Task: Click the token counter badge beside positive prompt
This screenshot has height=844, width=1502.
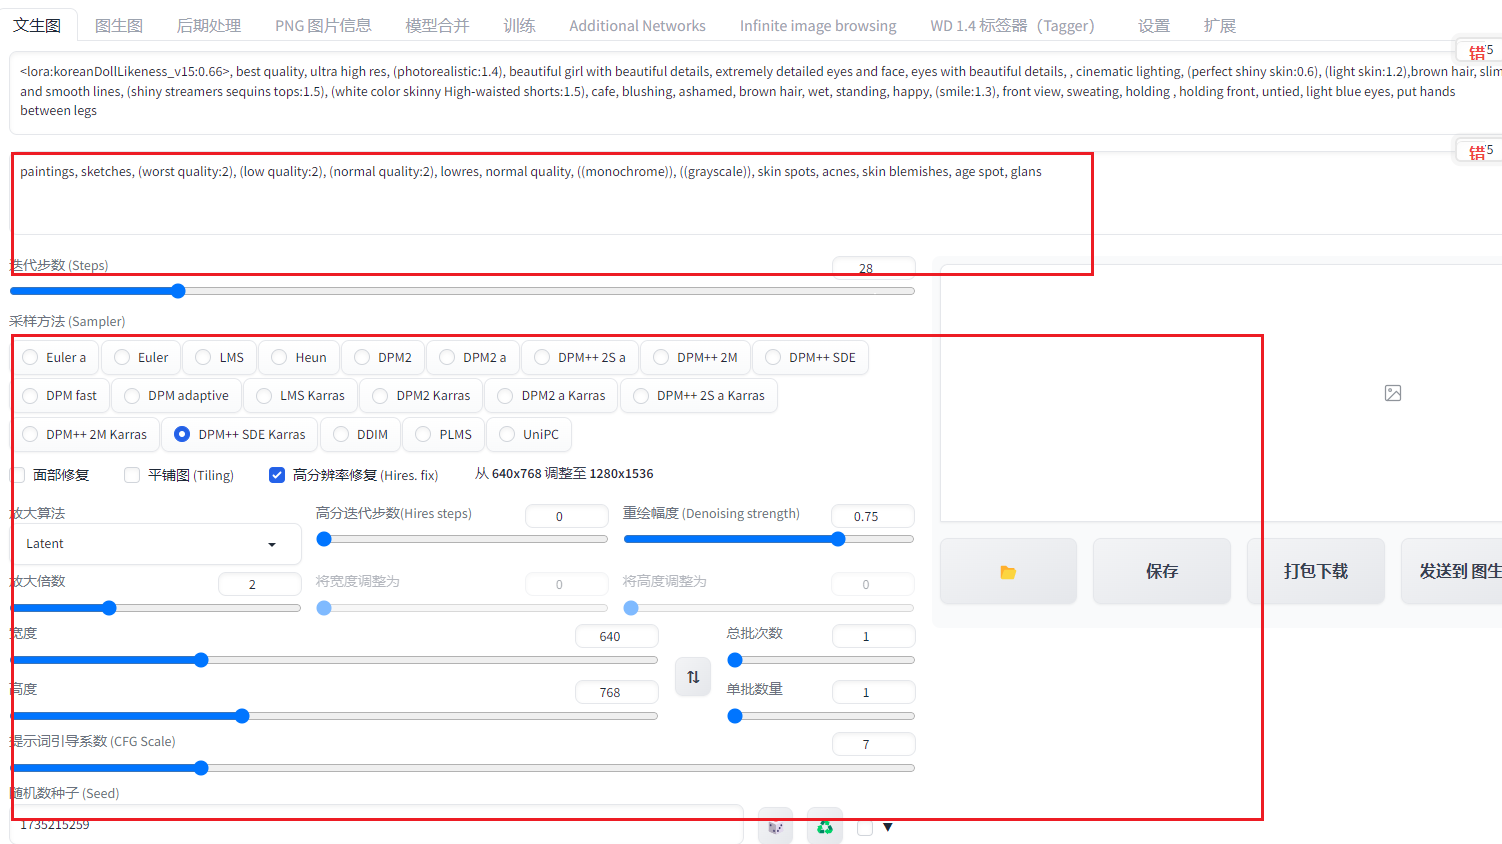Action: [1480, 51]
